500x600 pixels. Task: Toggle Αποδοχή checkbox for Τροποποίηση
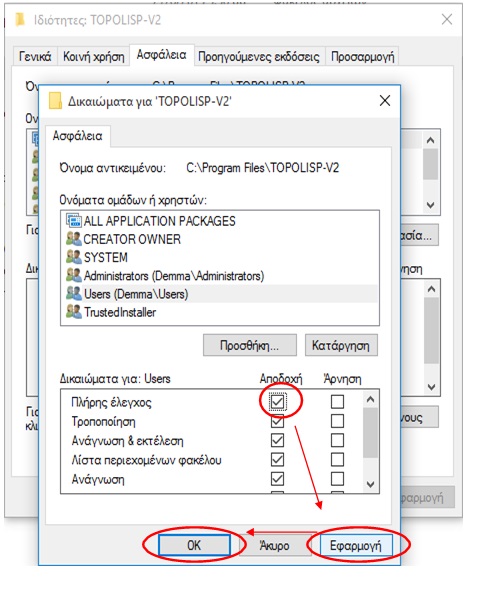pyautogui.click(x=277, y=421)
